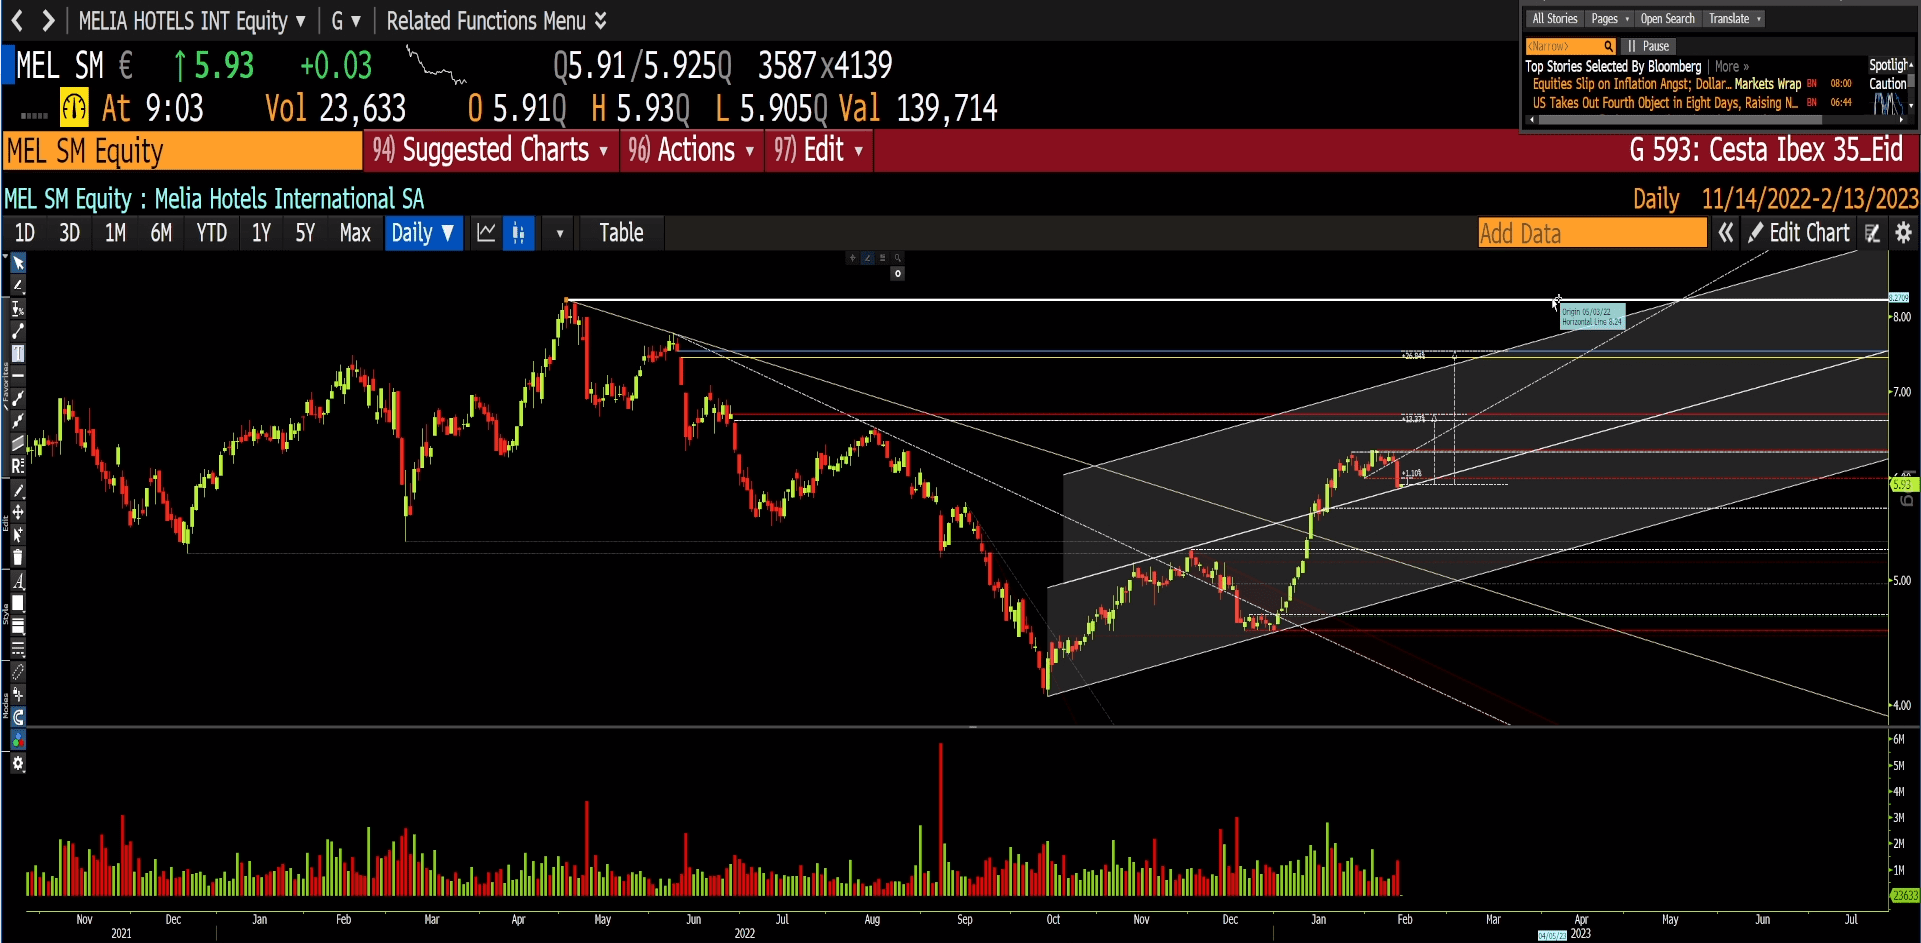Open the dashed line style tool

(18, 649)
